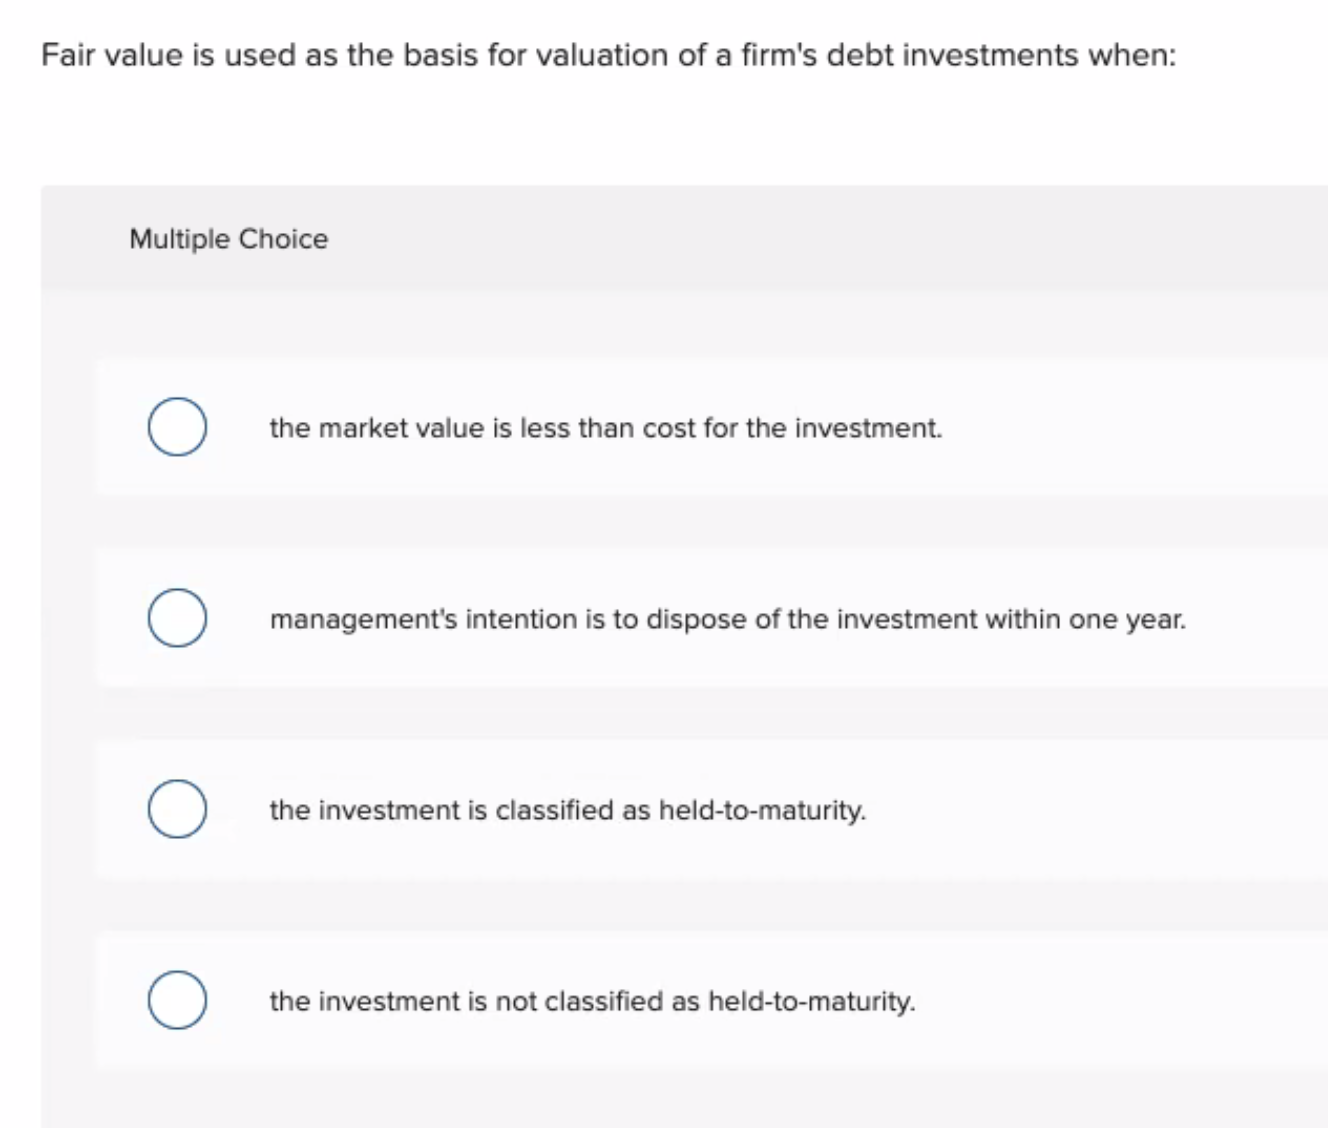Image resolution: width=1328 pixels, height=1128 pixels.
Task: Click the option mentioning management's intention
Action: (727, 619)
